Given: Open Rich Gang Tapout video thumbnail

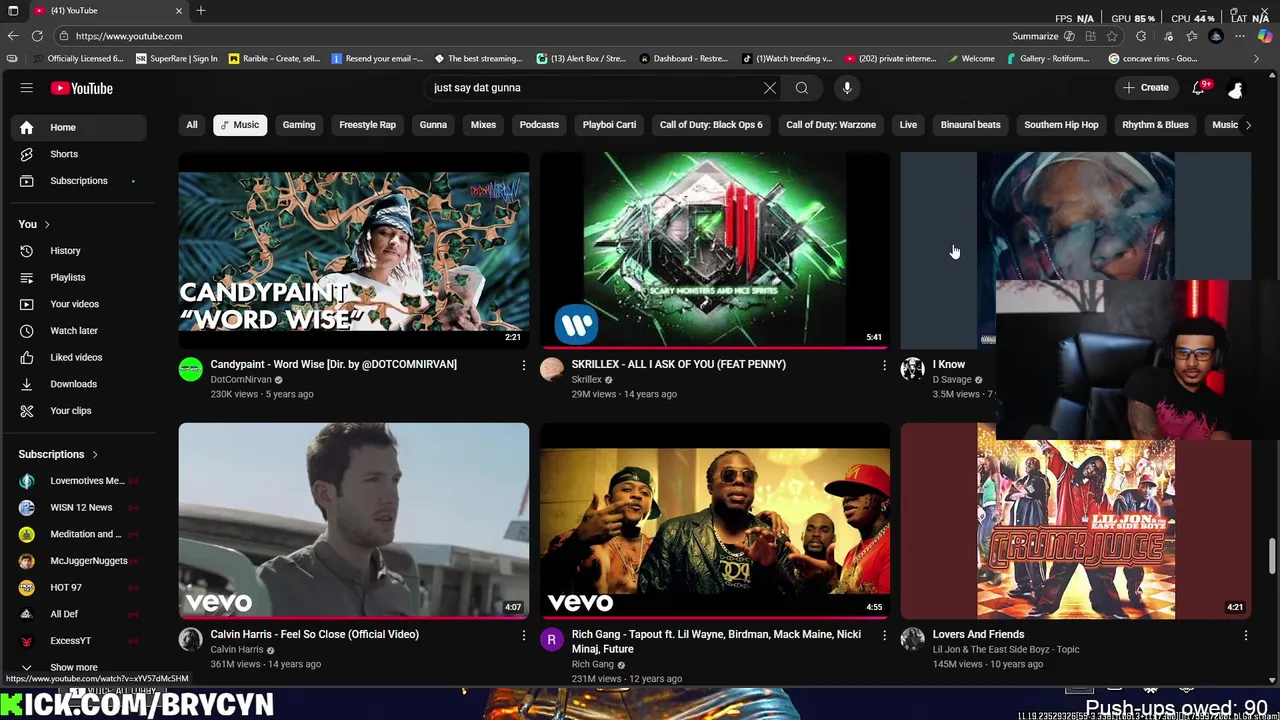Looking at the screenshot, I should click(715, 520).
